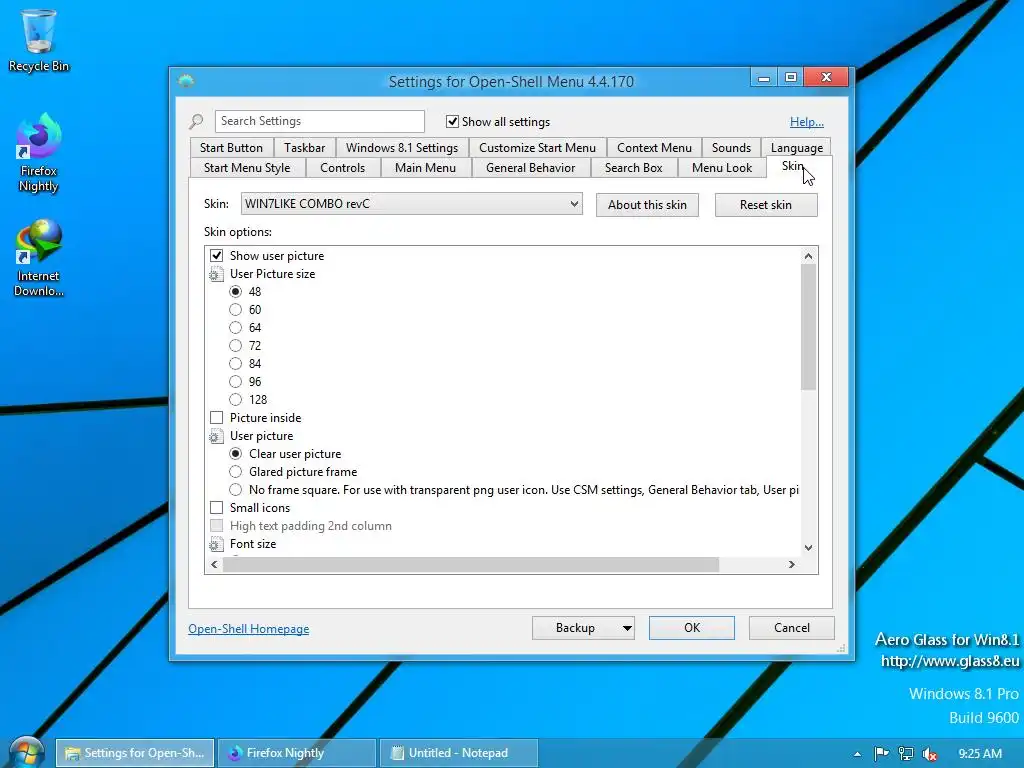Screen dimensions: 1024x768
Task: Show hidden tray icons arrow
Action: point(857,754)
